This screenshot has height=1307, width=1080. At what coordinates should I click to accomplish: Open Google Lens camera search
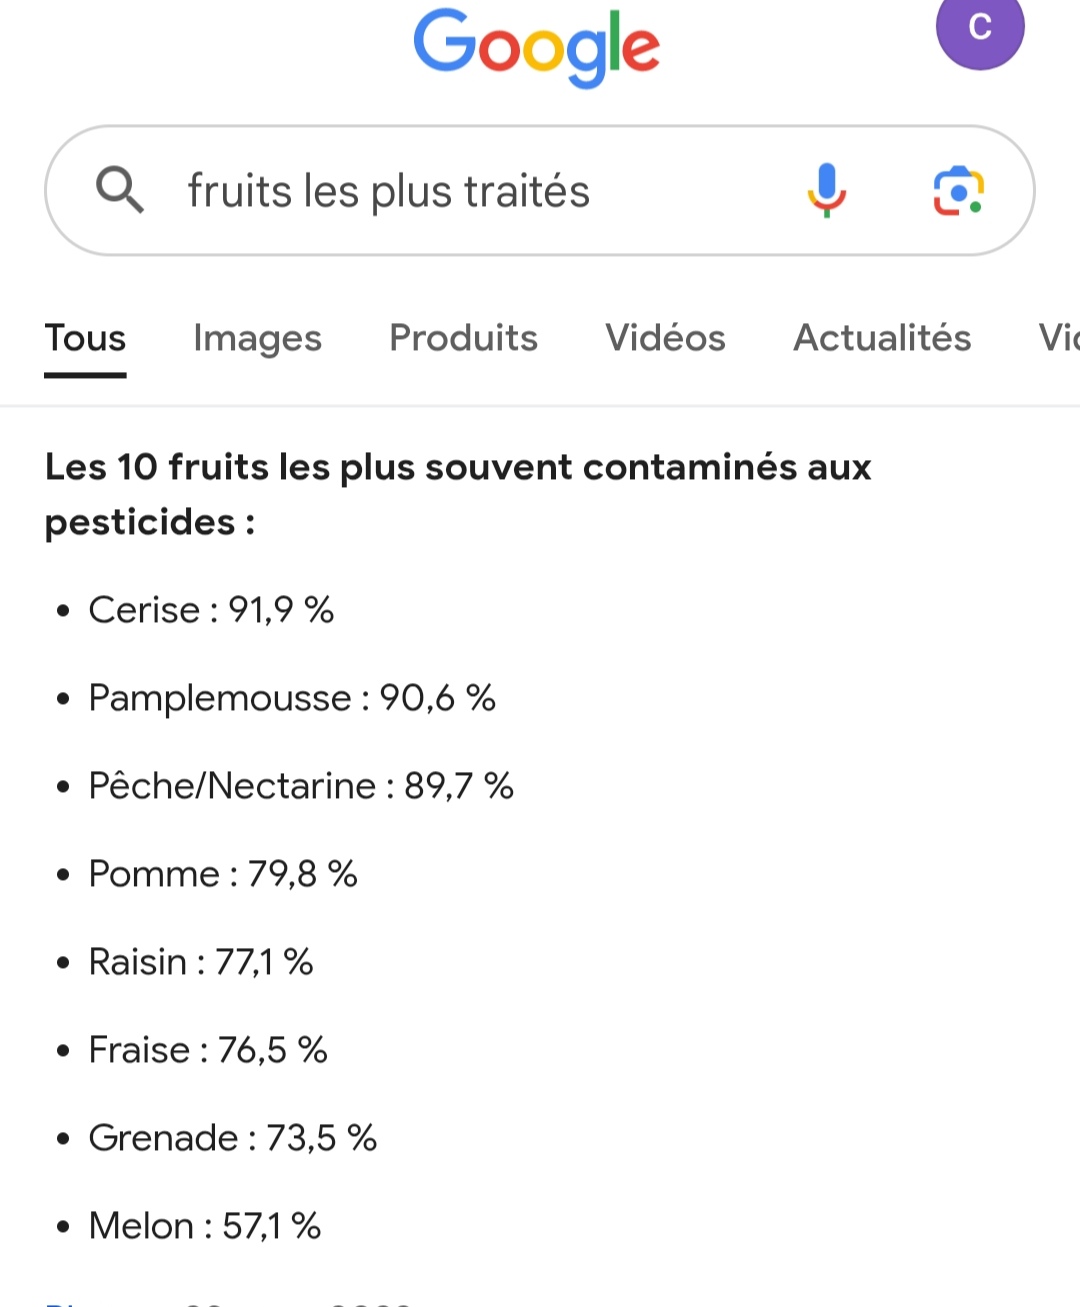(959, 191)
